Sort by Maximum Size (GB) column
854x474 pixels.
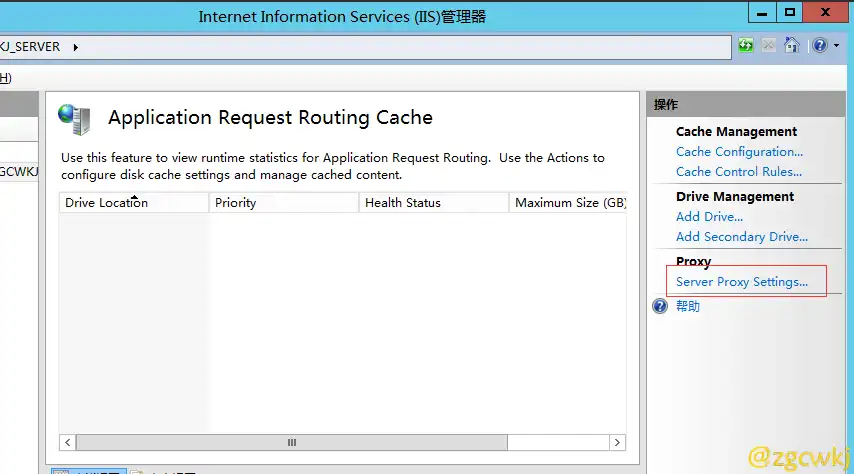(x=568, y=203)
